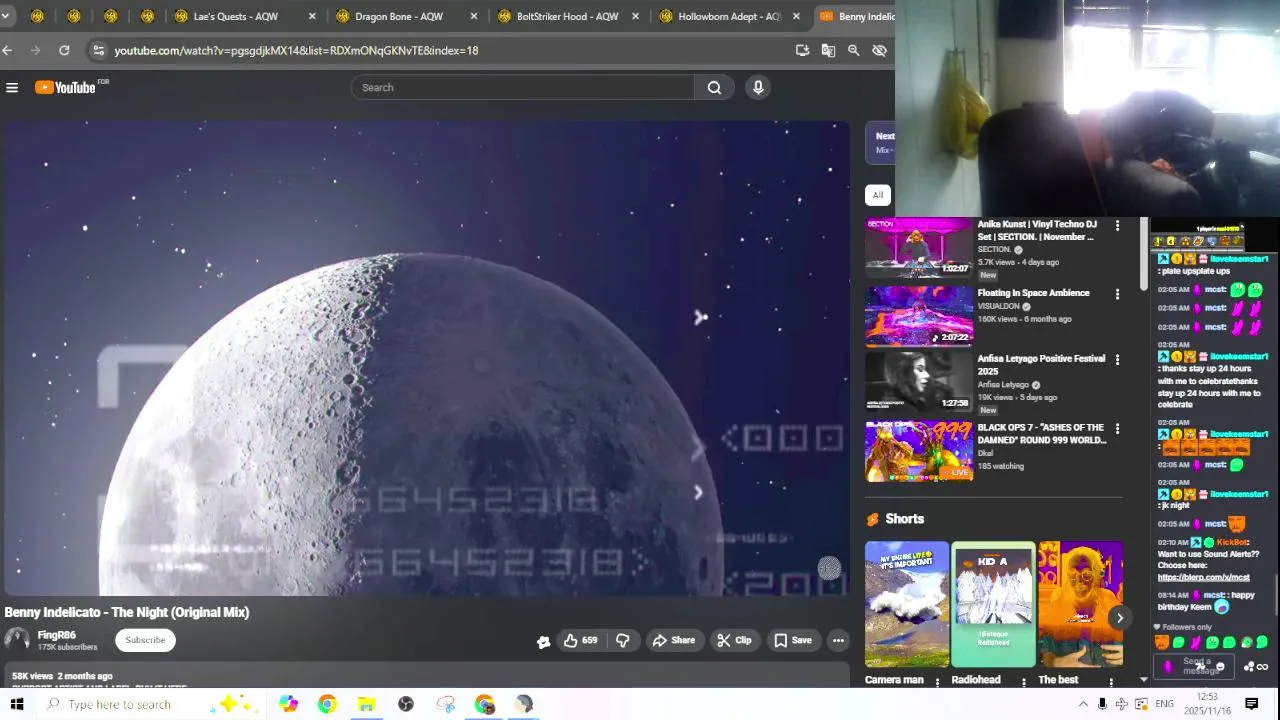Open Anfisa Letyago Positive Festival 2025 title
The width and height of the screenshot is (1280, 720).
coord(1041,364)
